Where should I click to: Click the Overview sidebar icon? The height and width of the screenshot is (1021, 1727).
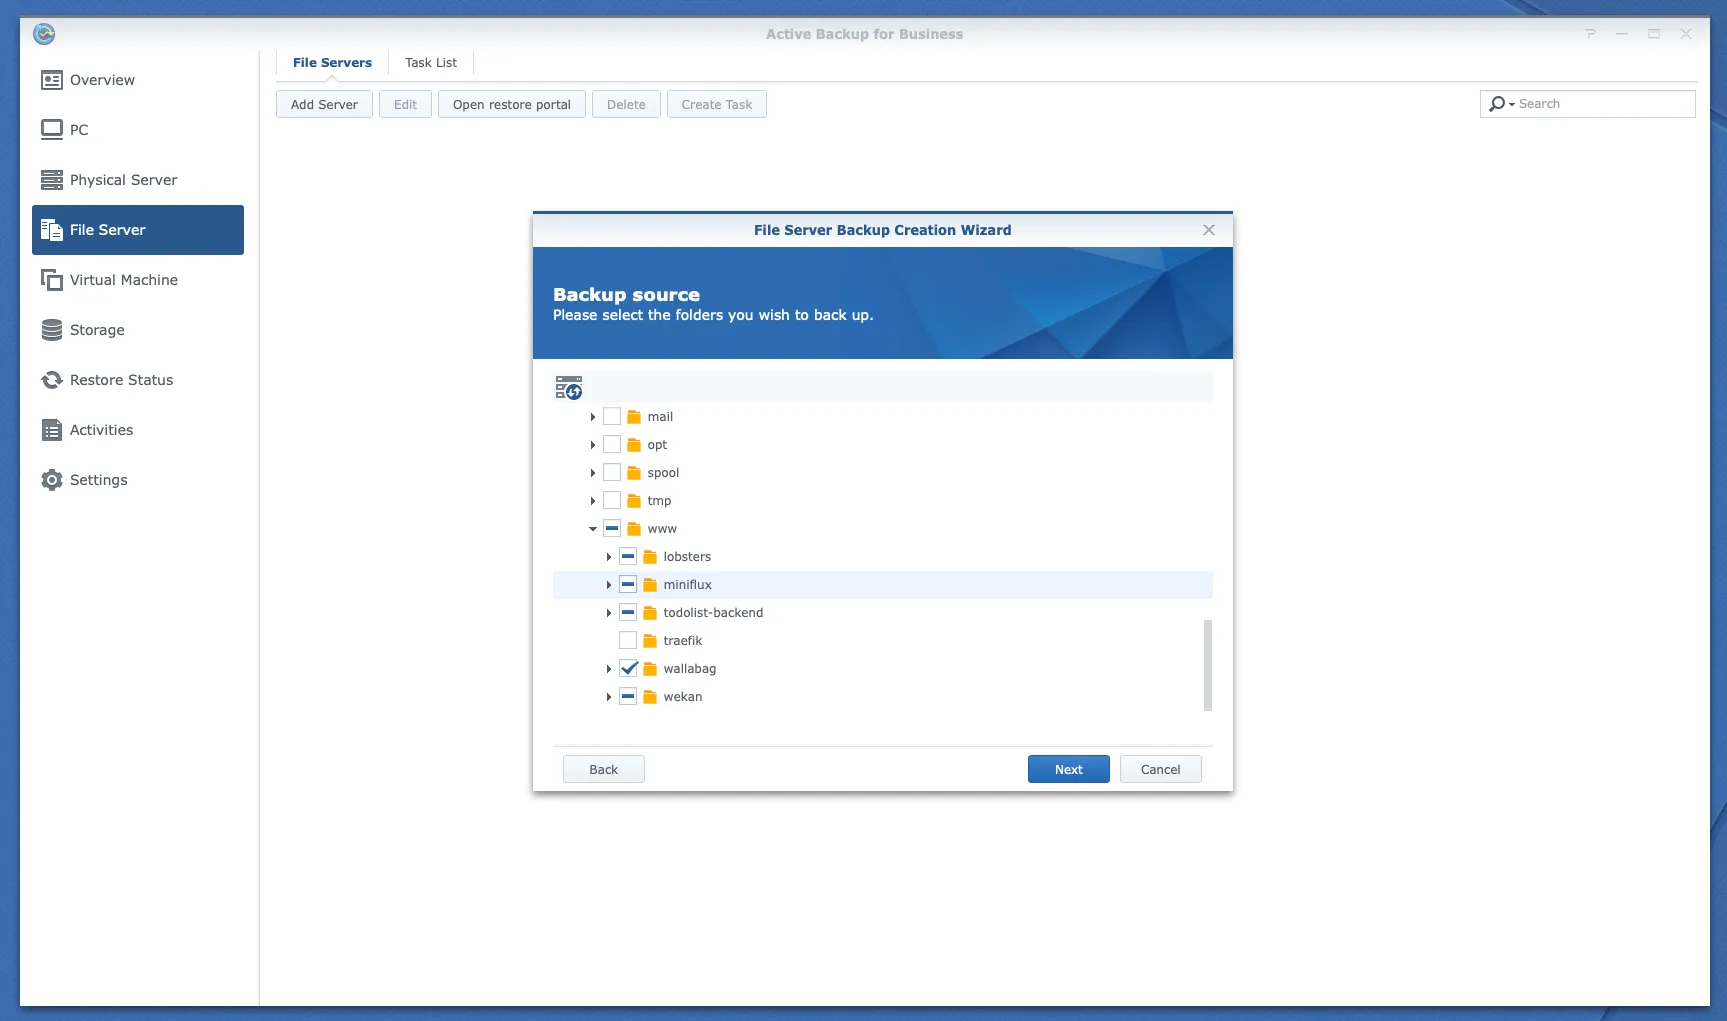52,80
